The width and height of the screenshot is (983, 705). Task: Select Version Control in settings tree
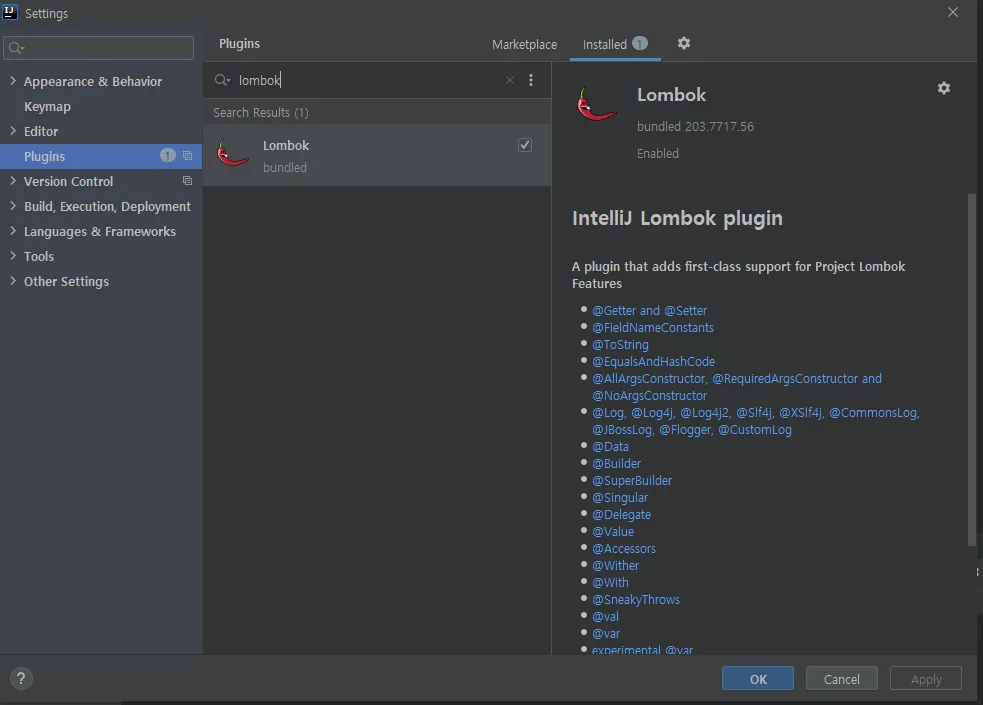point(68,181)
